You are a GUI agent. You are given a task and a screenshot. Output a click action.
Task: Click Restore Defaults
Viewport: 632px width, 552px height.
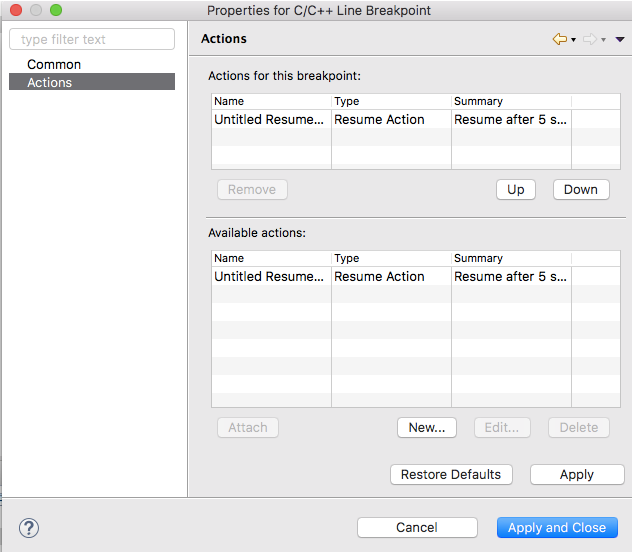[451, 474]
